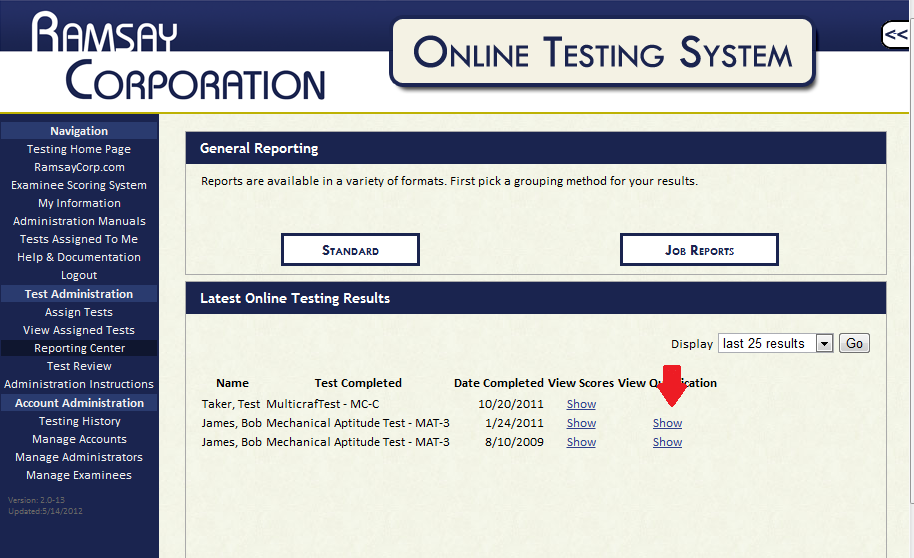
Task: Open Manage Accounts
Action: [79, 439]
